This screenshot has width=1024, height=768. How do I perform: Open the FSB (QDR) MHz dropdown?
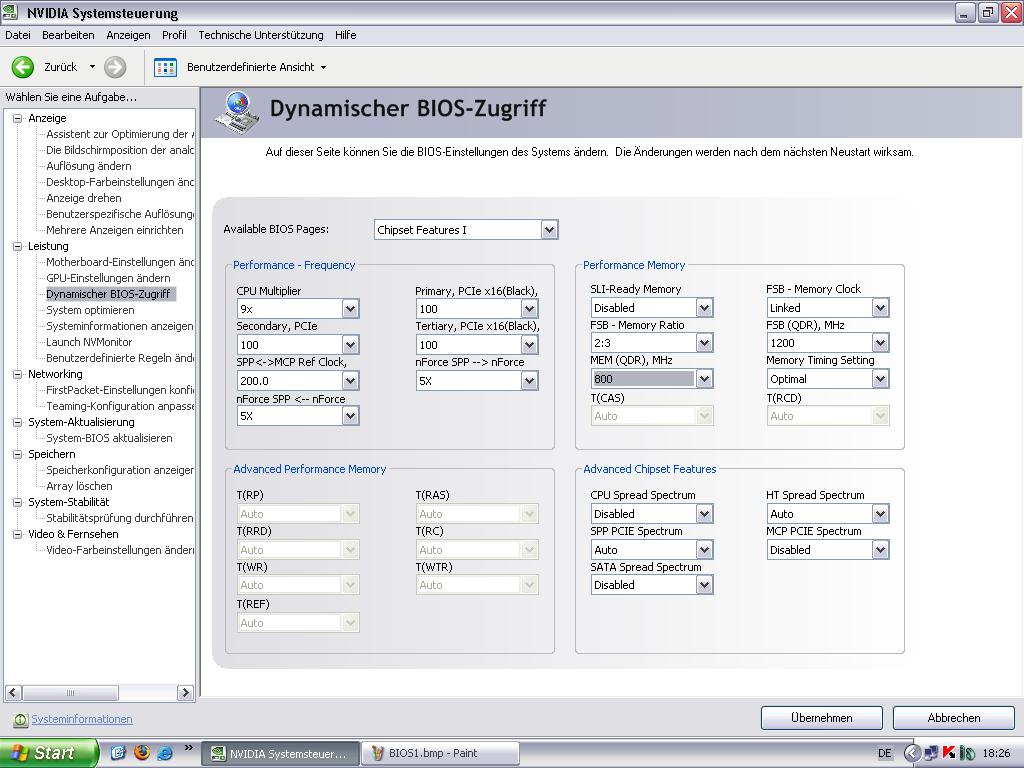pos(880,343)
